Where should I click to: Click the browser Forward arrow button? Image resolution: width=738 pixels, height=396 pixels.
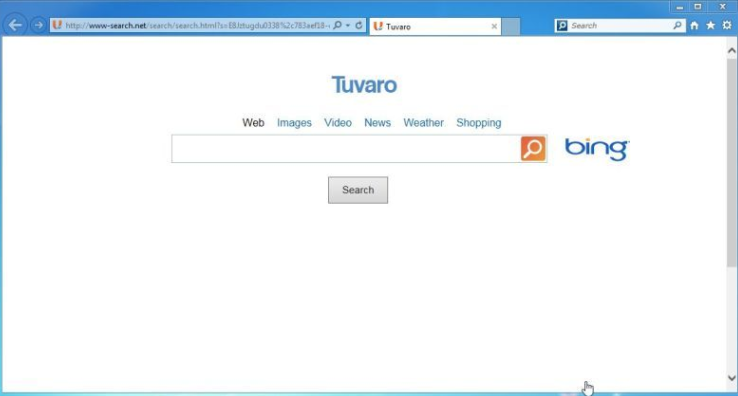coord(38,25)
